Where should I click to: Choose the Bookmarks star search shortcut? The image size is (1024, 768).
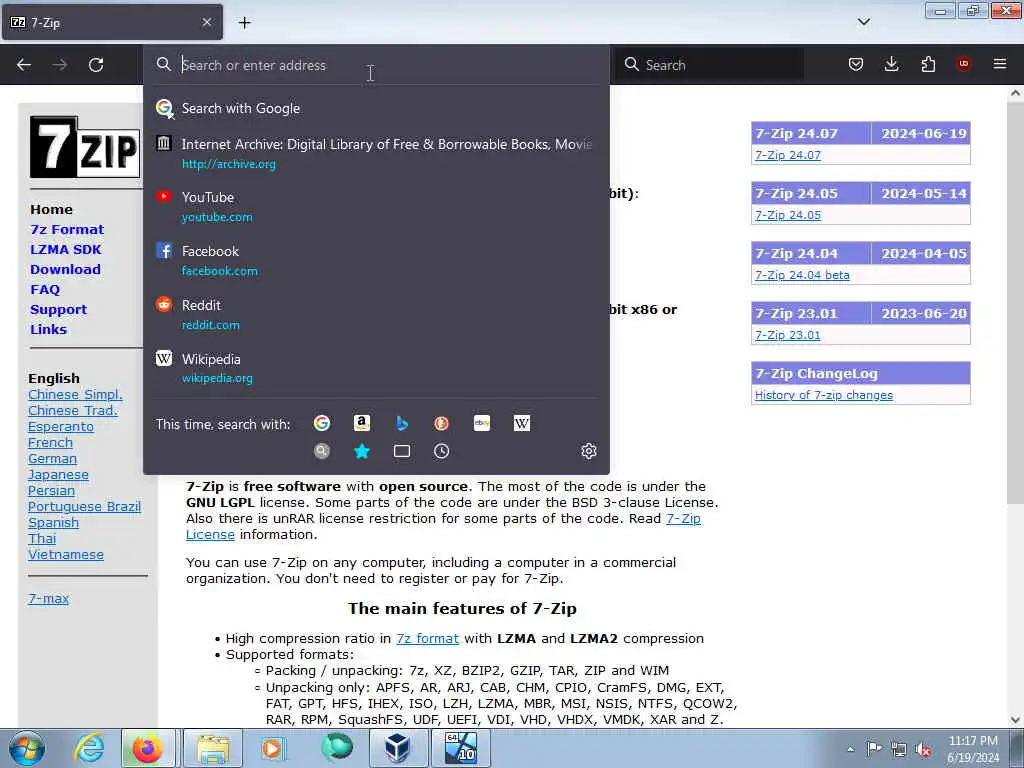[x=362, y=451]
